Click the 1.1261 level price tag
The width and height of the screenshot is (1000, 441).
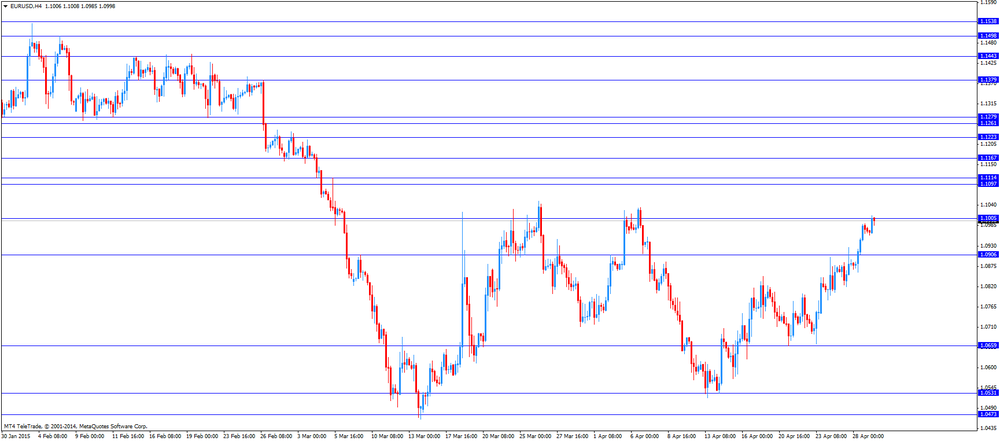coord(987,123)
